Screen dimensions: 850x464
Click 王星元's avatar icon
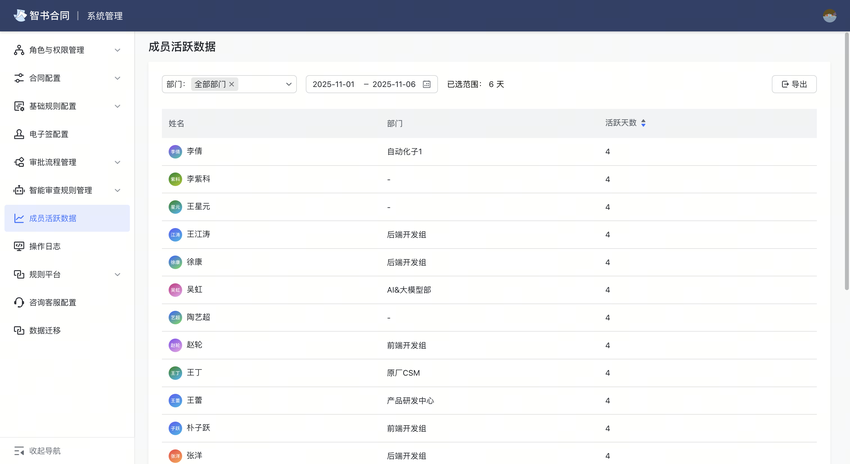175,207
